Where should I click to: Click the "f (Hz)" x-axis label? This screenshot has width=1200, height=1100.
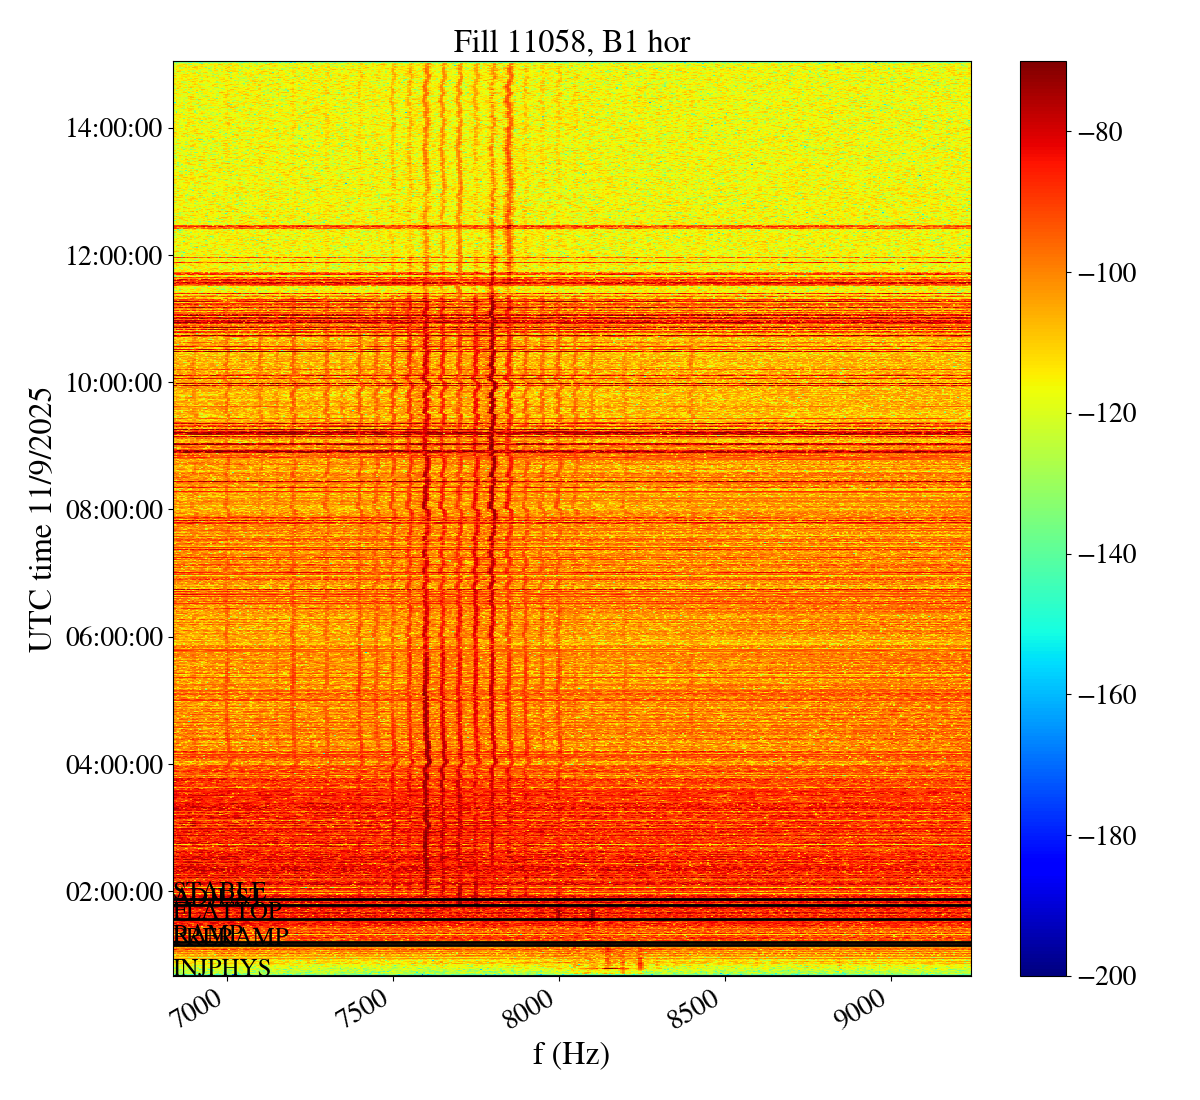571,1053
